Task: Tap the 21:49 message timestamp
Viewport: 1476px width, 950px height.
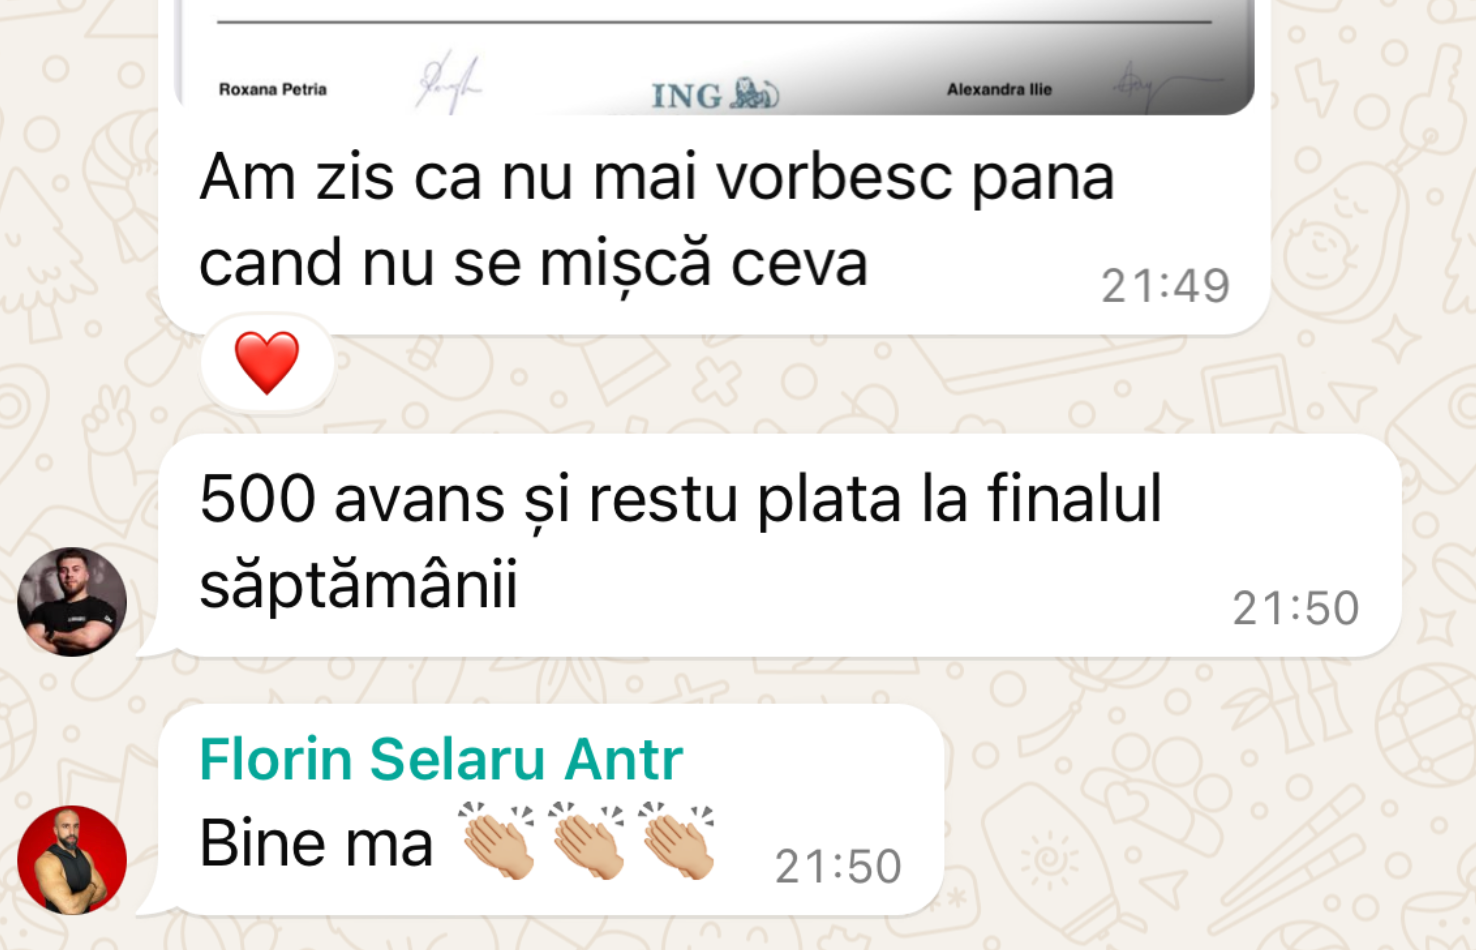Action: pyautogui.click(x=1166, y=286)
